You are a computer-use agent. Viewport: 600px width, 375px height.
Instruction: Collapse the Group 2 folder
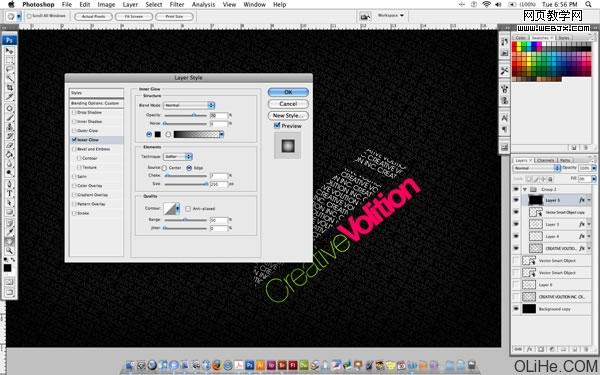pos(525,189)
